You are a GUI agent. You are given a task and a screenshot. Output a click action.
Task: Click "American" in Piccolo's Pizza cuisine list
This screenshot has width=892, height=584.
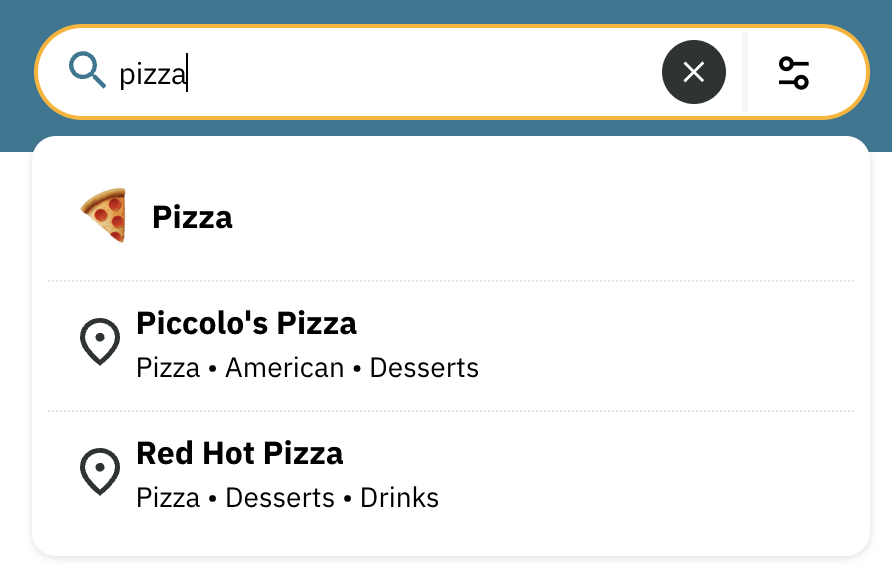pos(284,368)
